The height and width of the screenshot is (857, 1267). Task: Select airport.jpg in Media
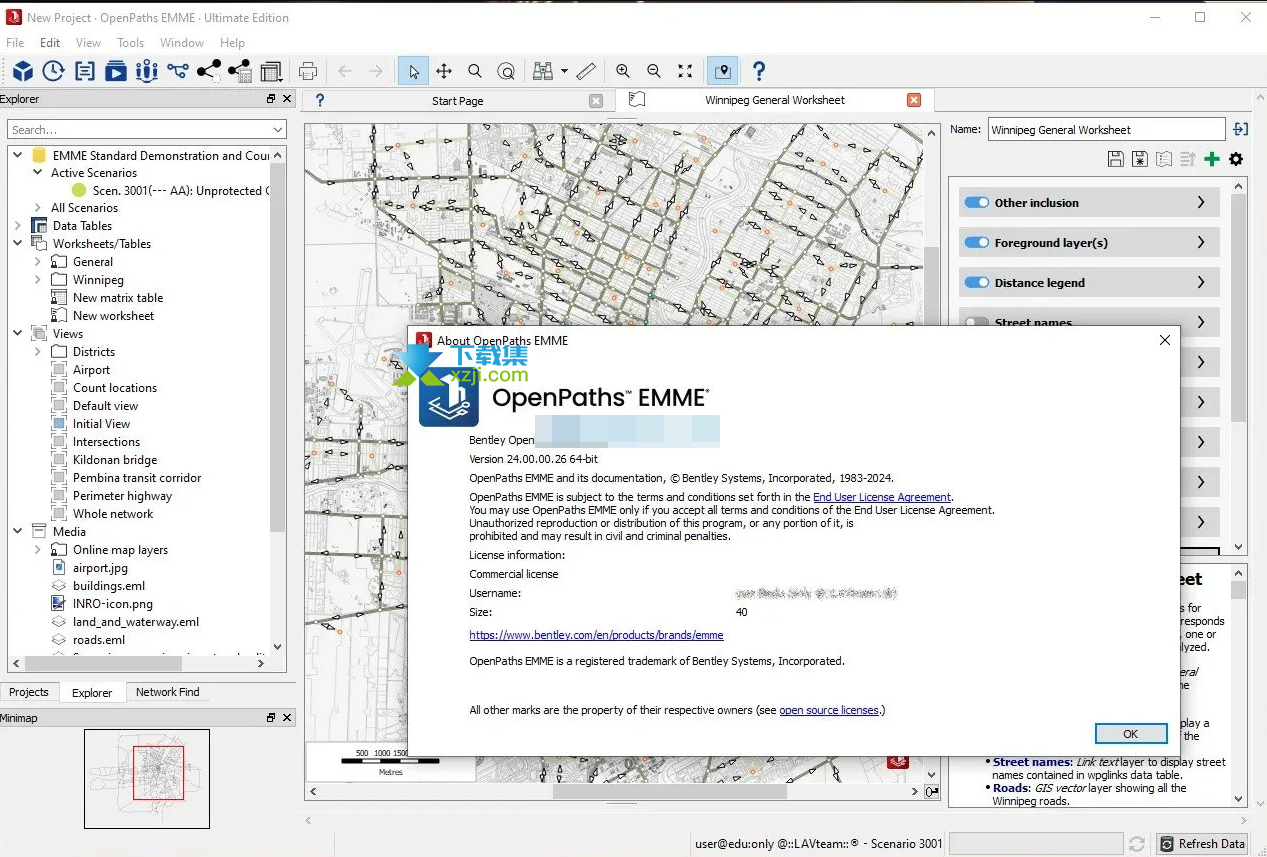[x=100, y=568]
